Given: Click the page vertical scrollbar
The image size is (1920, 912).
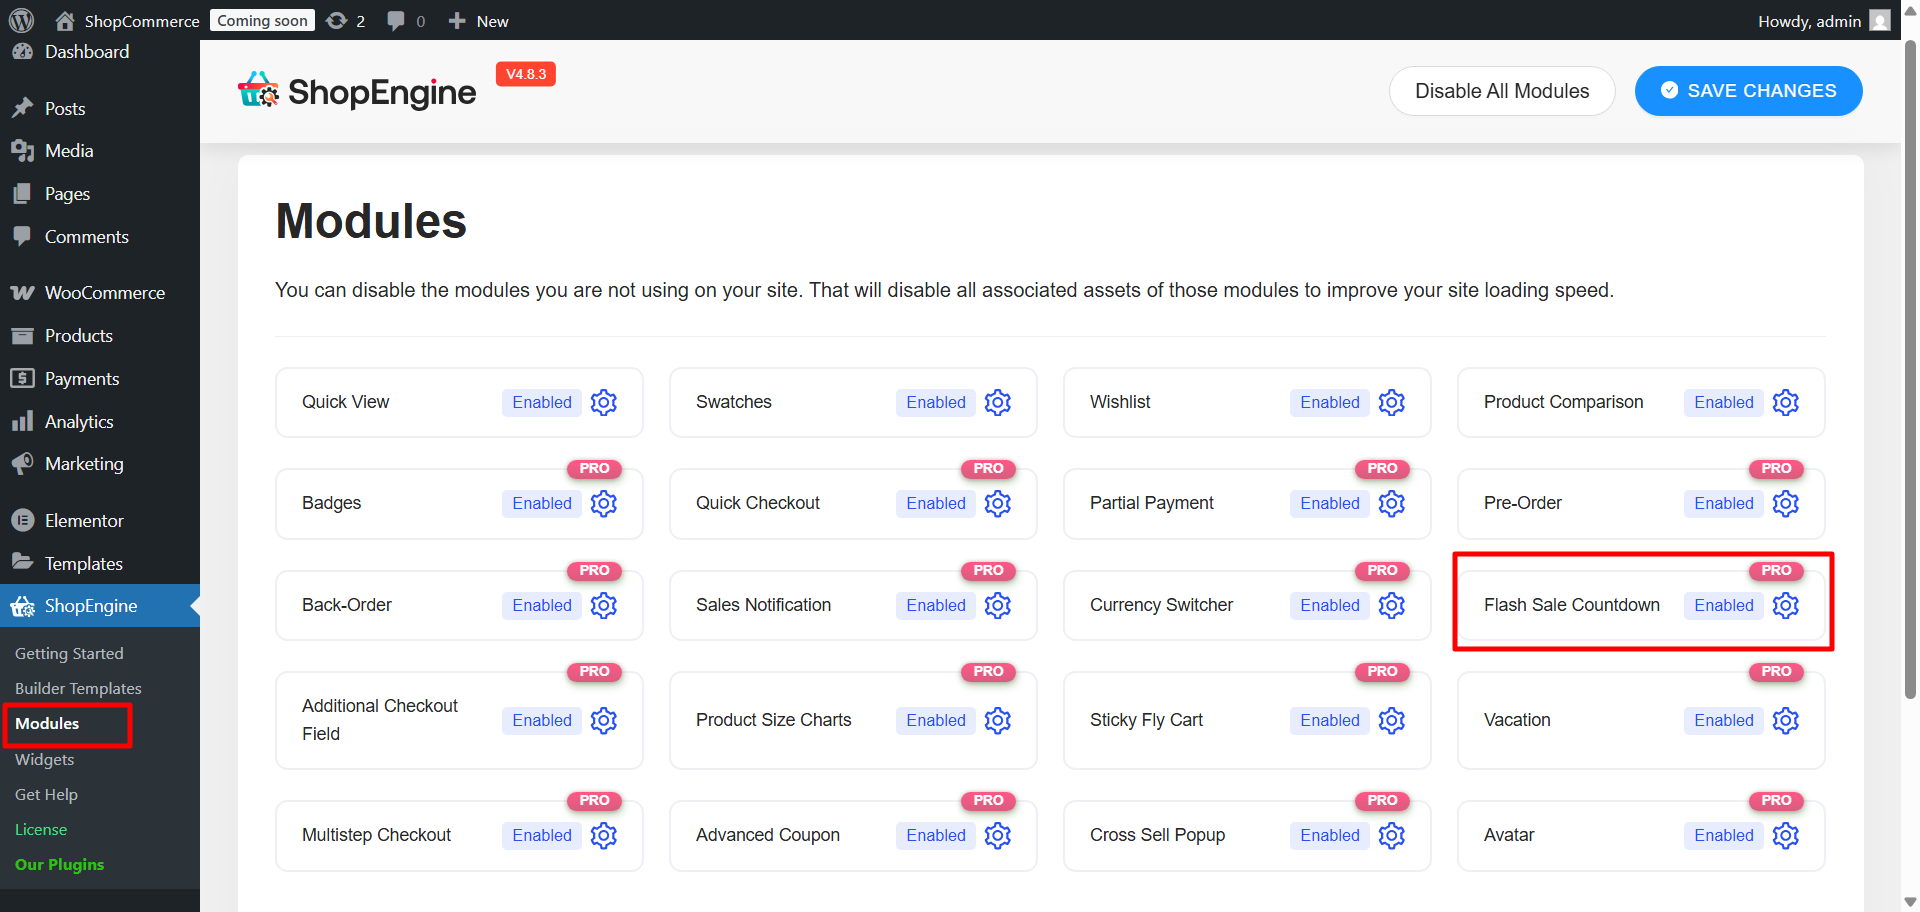Looking at the screenshot, I should coord(1910,370).
